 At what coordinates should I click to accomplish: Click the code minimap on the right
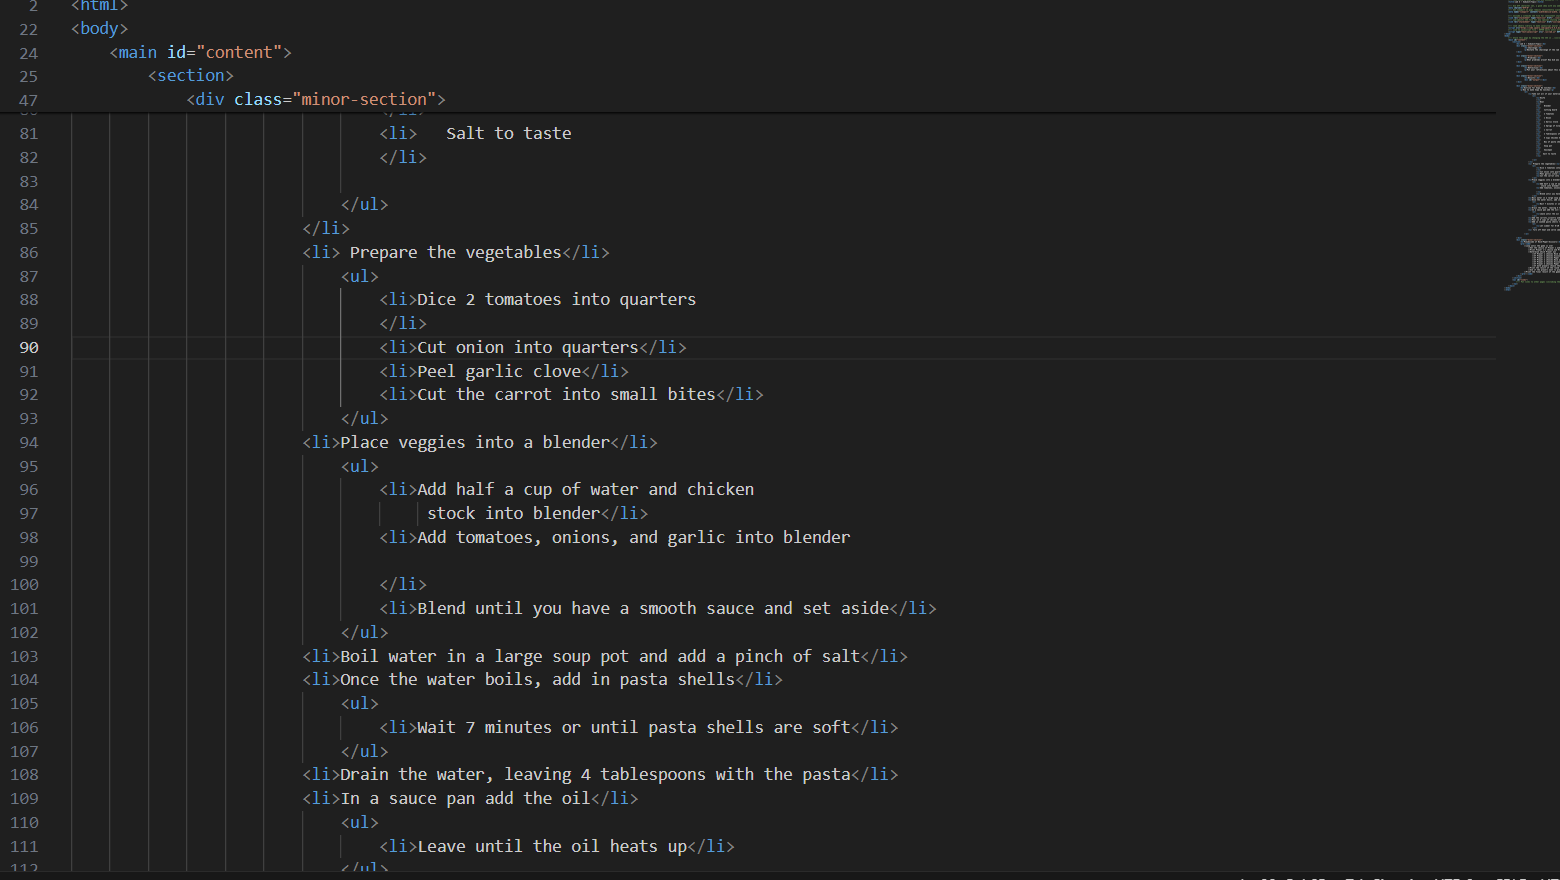pos(1531,145)
